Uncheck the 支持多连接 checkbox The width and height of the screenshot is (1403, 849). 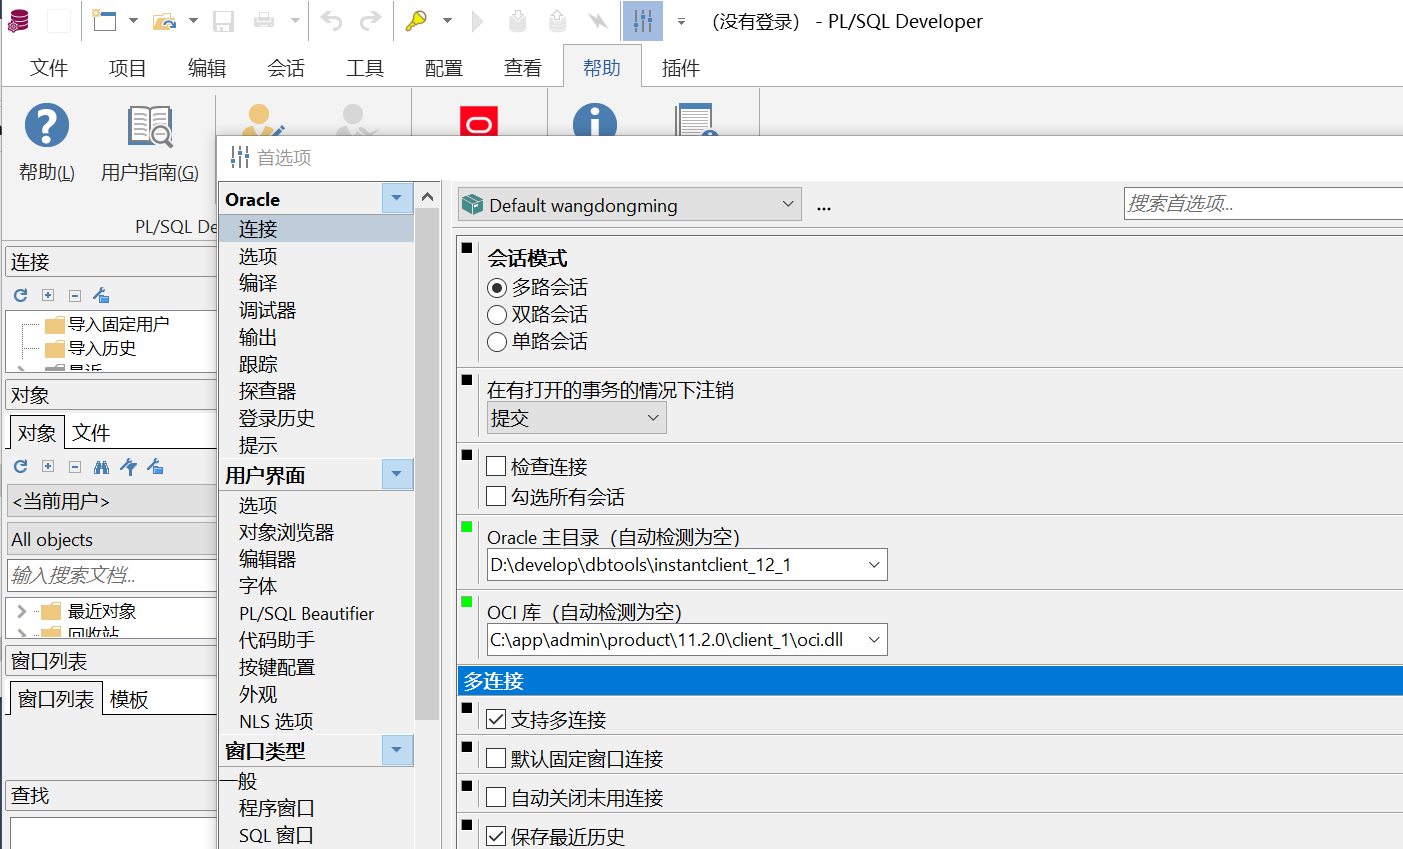[x=496, y=719]
